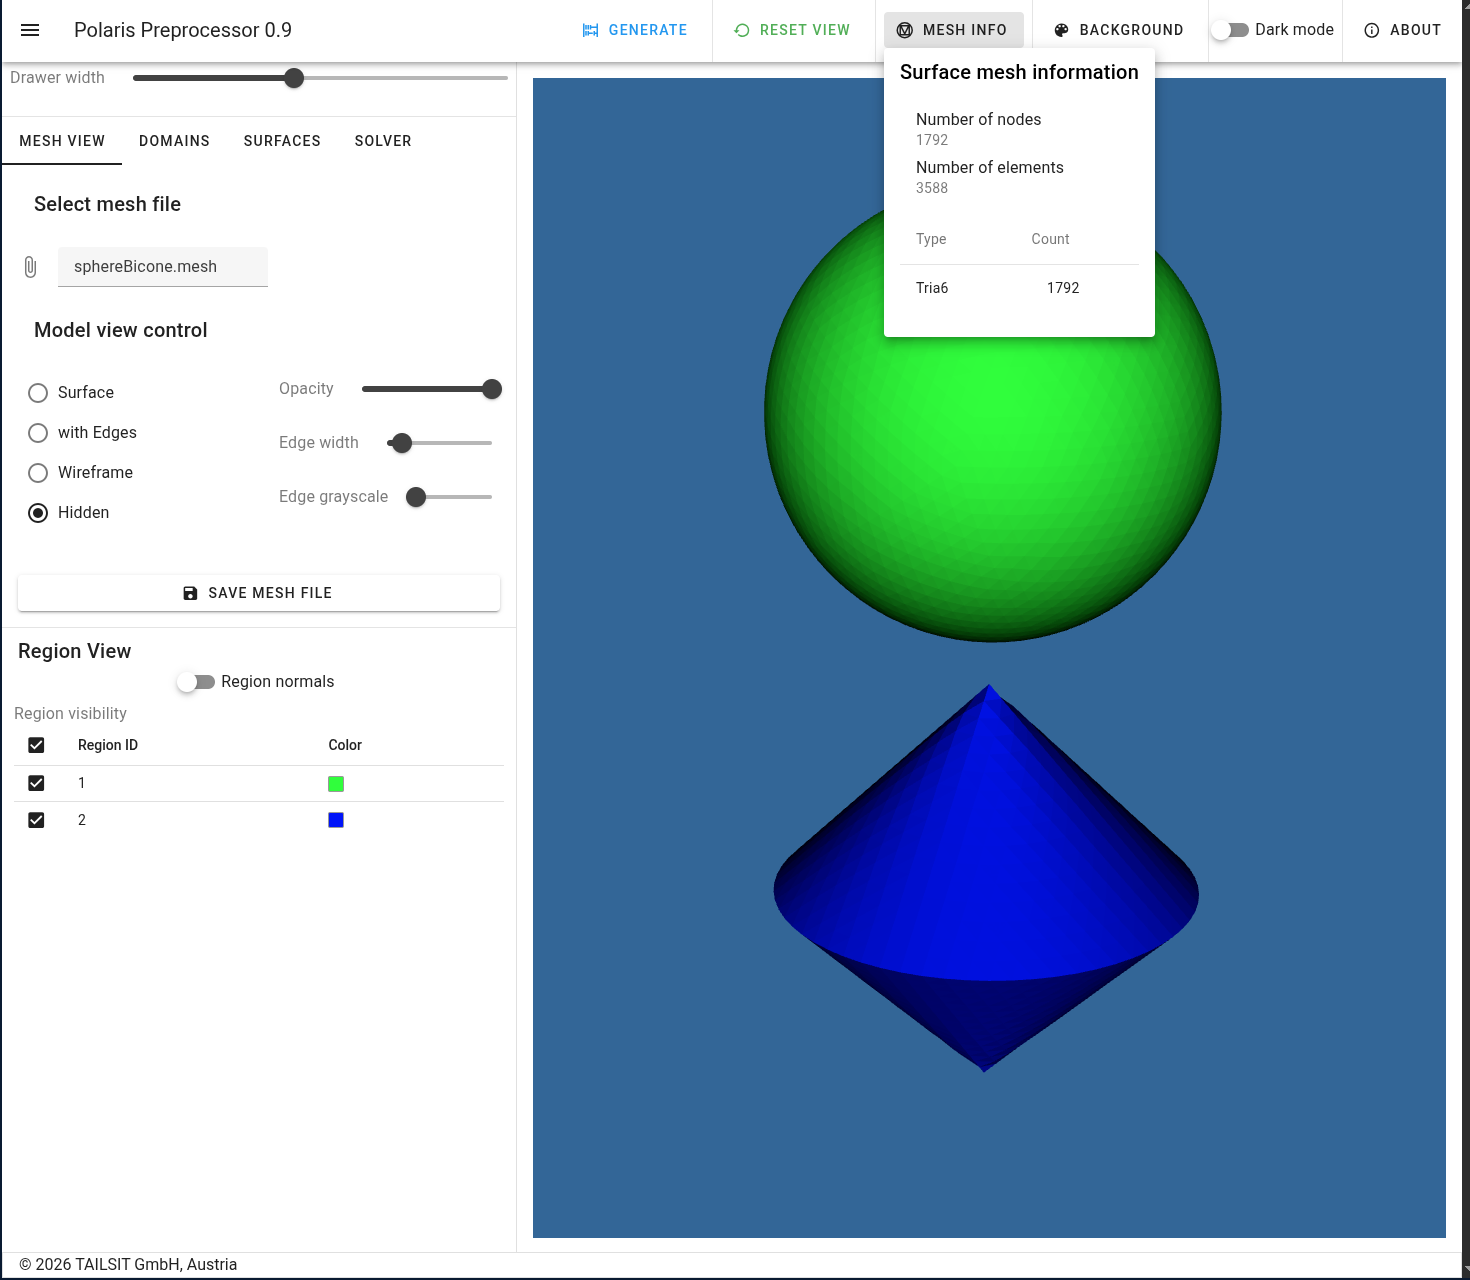Click the Reset View refresh icon
This screenshot has height=1280, width=1470.
[742, 30]
